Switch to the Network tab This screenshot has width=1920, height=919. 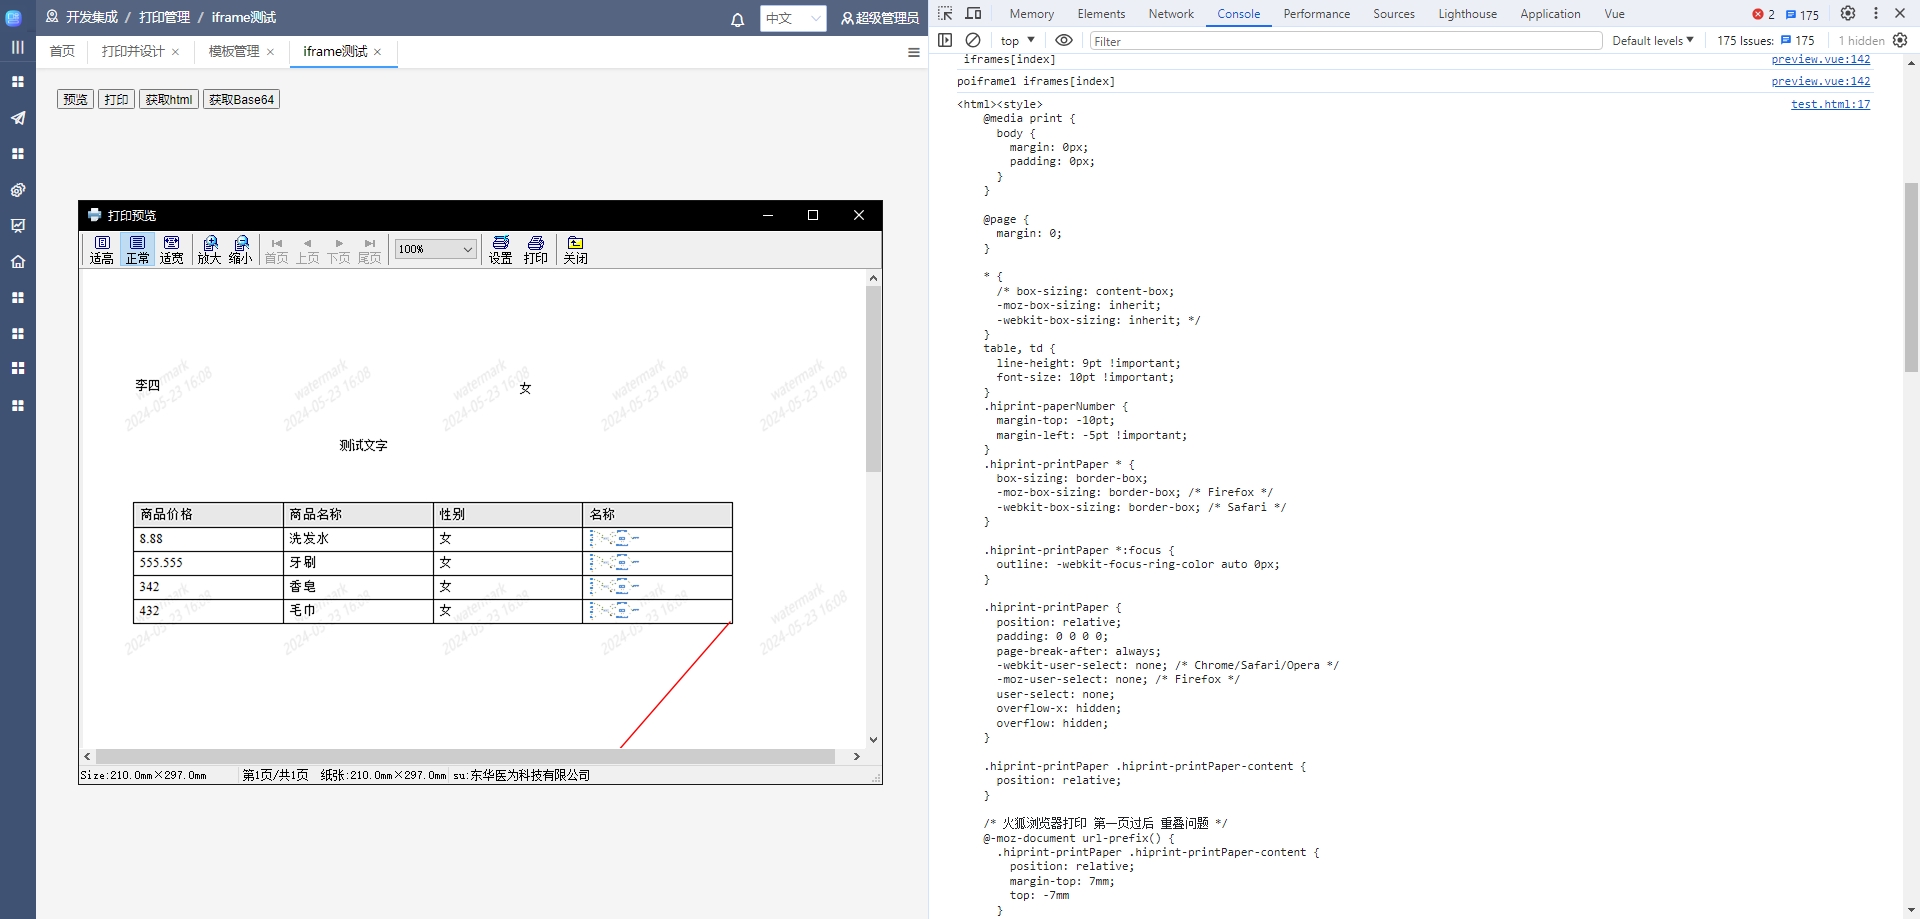pyautogui.click(x=1171, y=14)
